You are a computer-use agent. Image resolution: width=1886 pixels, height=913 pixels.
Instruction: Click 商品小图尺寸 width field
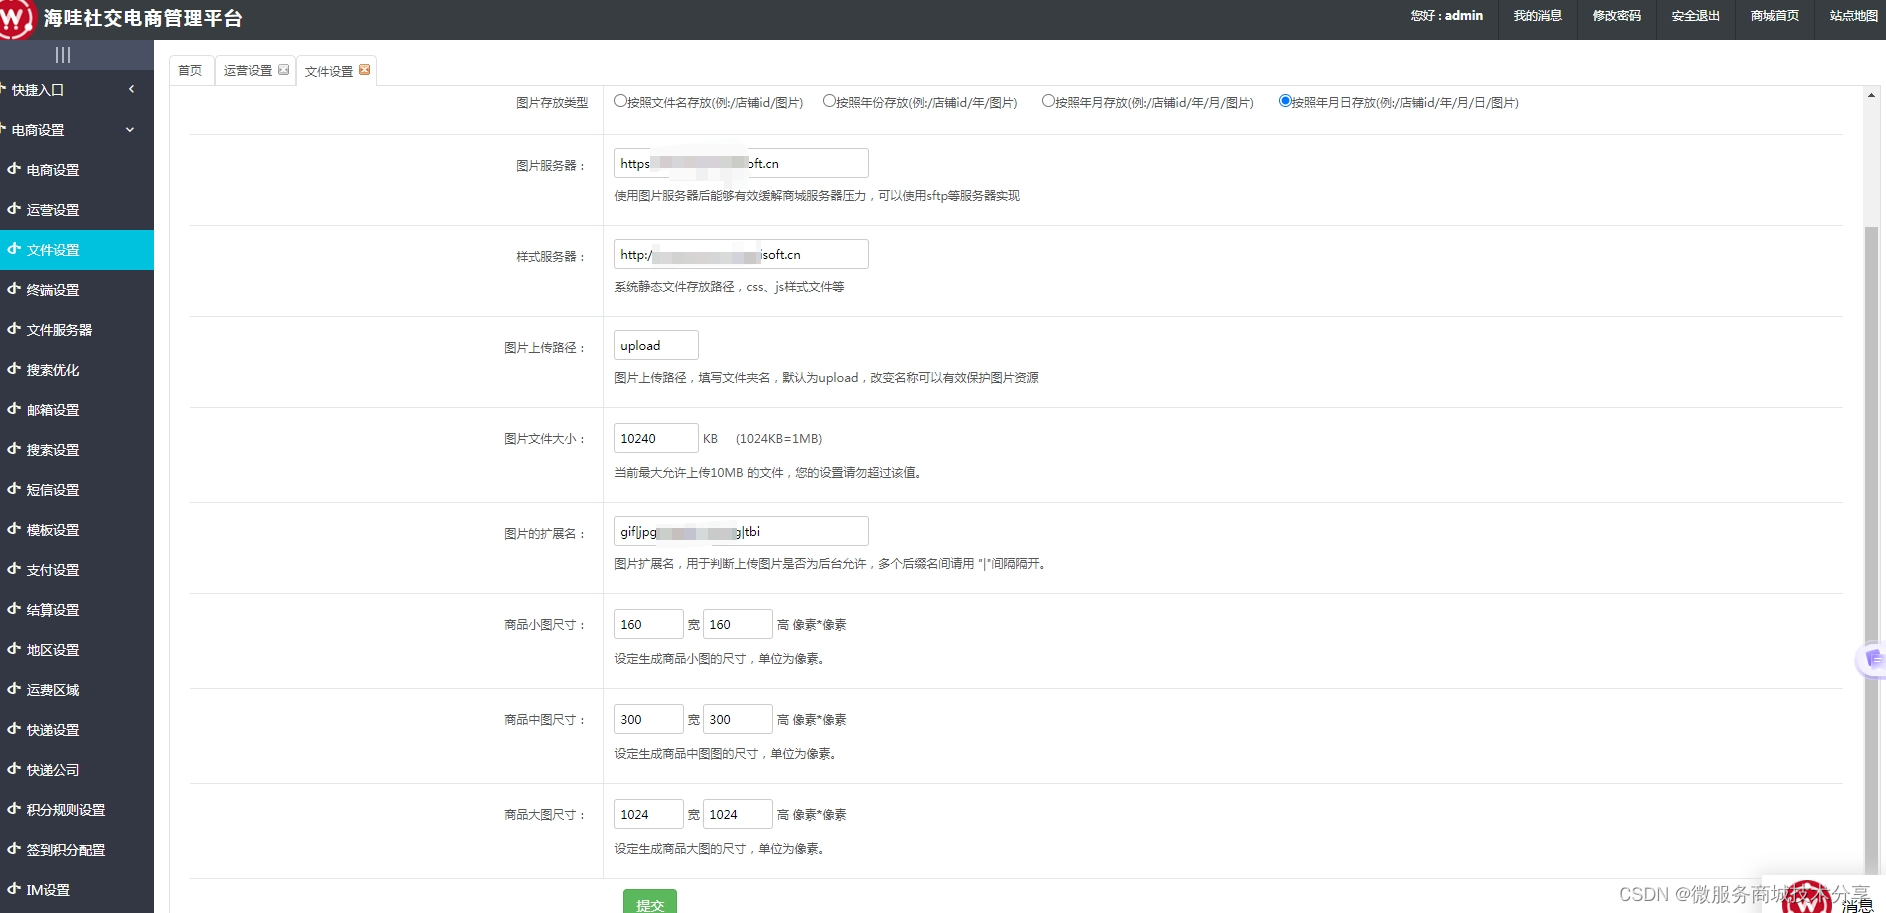click(x=649, y=624)
